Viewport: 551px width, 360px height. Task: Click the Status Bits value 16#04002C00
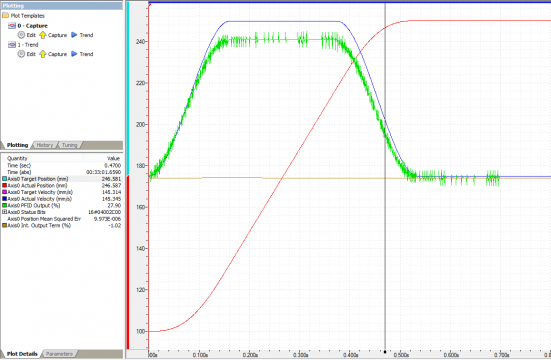coord(104,212)
